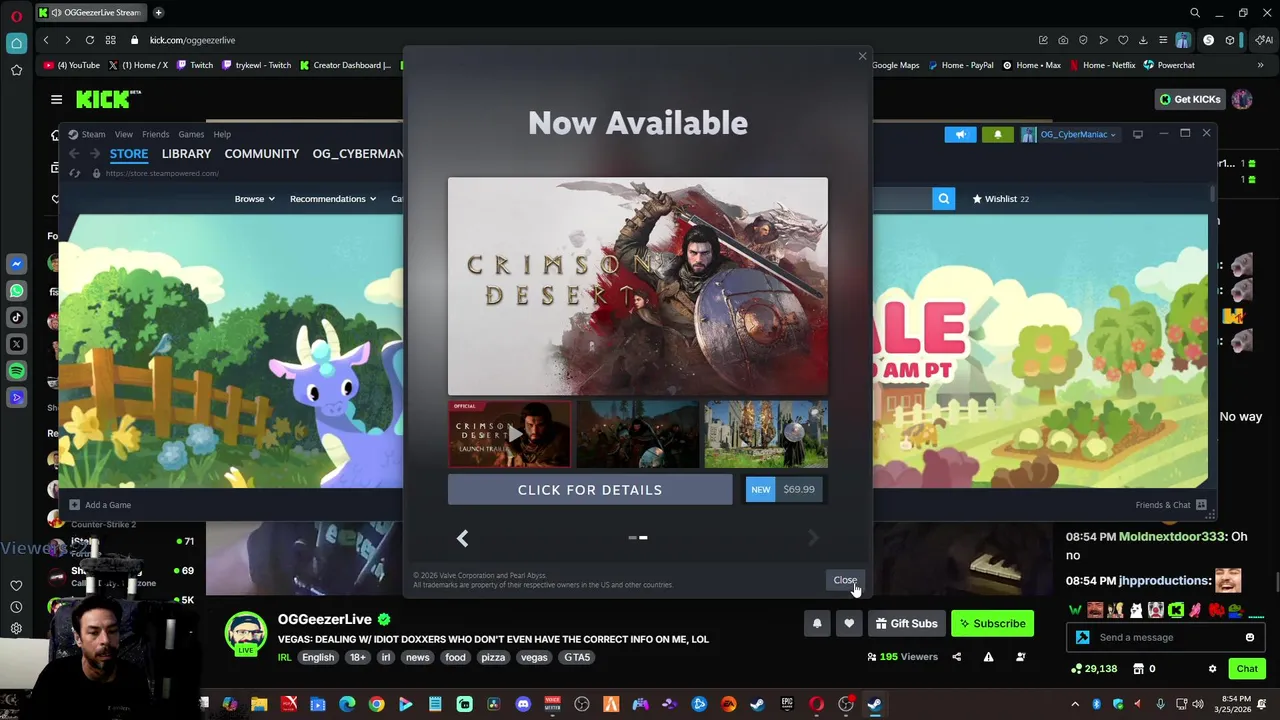Click share stream icon
The width and height of the screenshot is (1280, 720).
956,657
